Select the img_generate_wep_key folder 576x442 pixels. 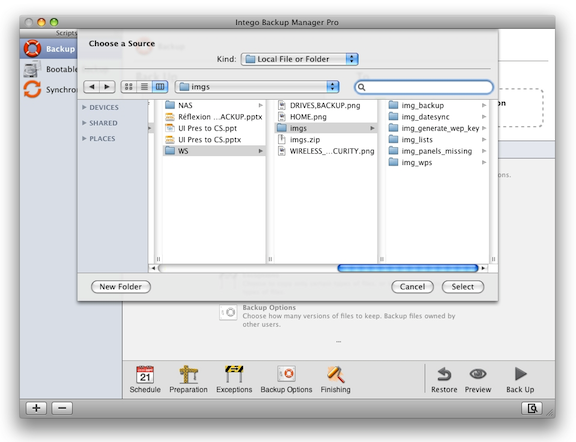(437, 128)
